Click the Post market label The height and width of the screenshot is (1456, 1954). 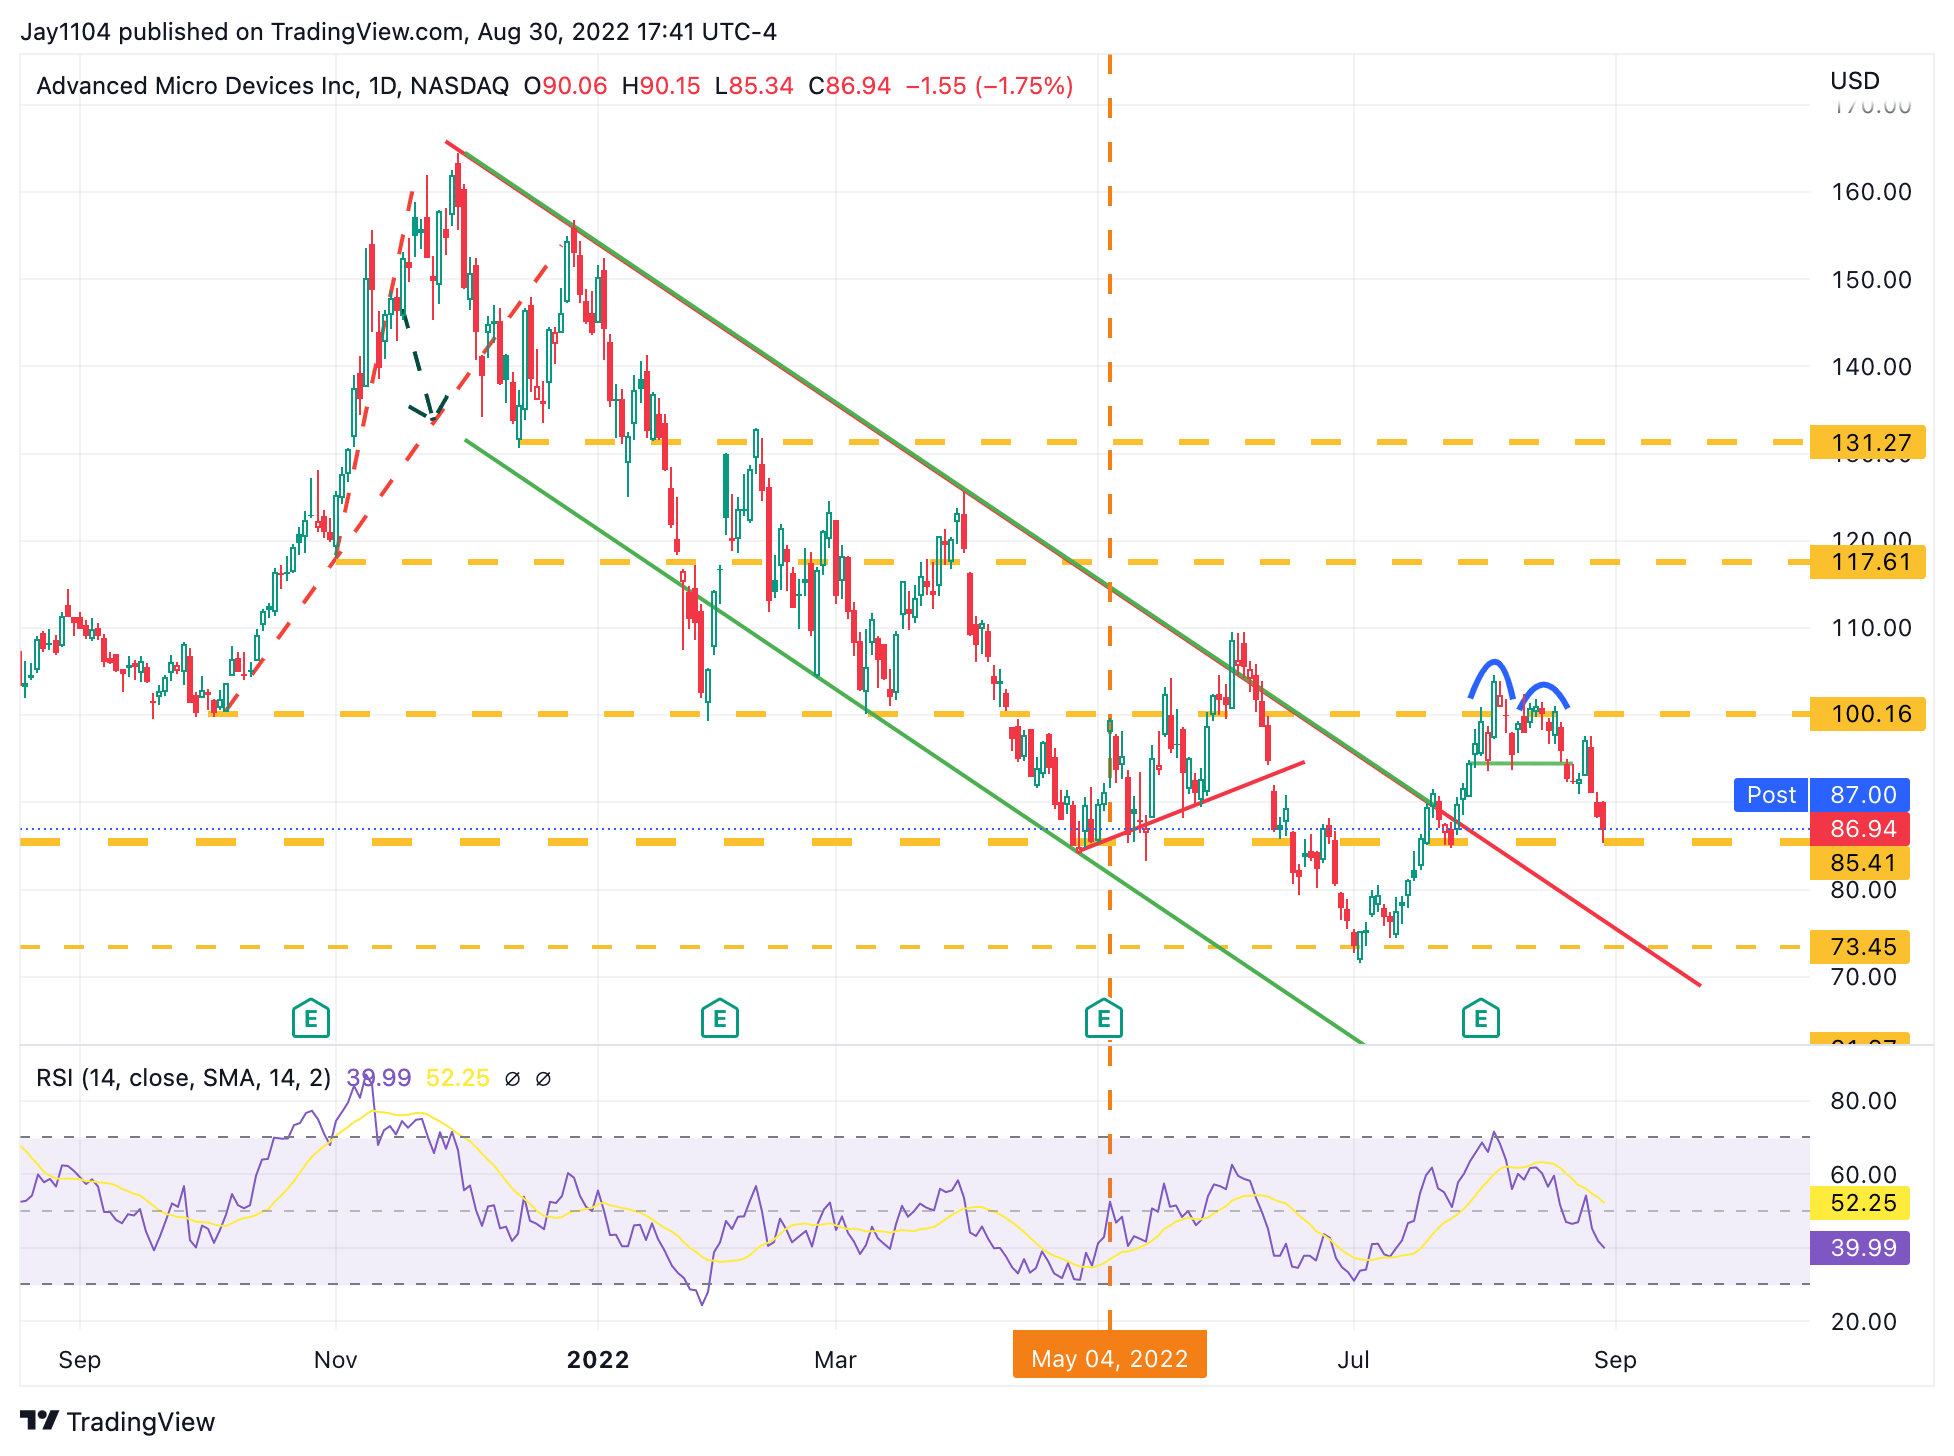(1771, 795)
